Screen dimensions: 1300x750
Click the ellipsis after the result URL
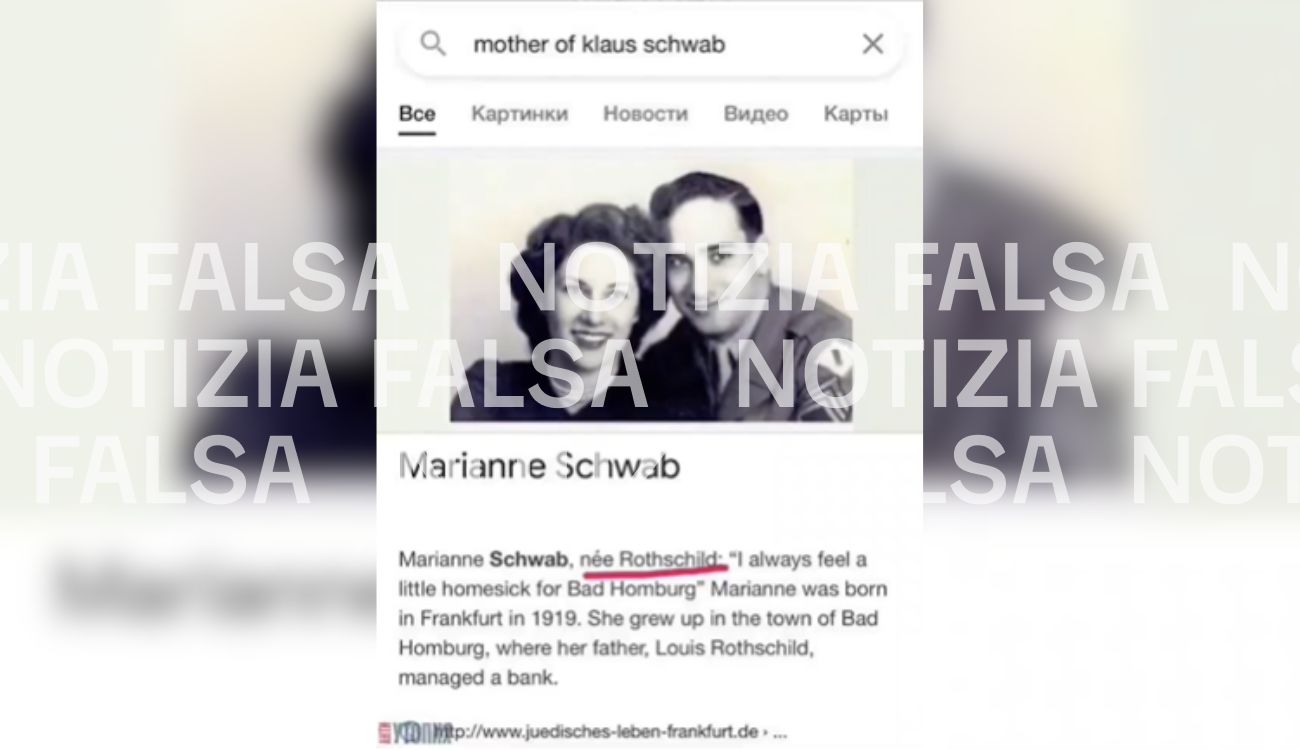781,734
